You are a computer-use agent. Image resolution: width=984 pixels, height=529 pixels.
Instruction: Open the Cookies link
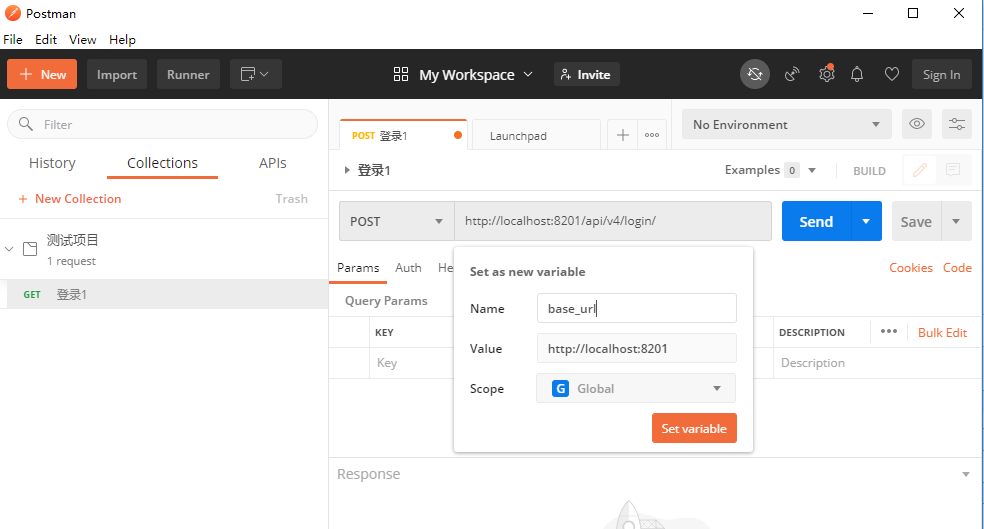click(911, 268)
